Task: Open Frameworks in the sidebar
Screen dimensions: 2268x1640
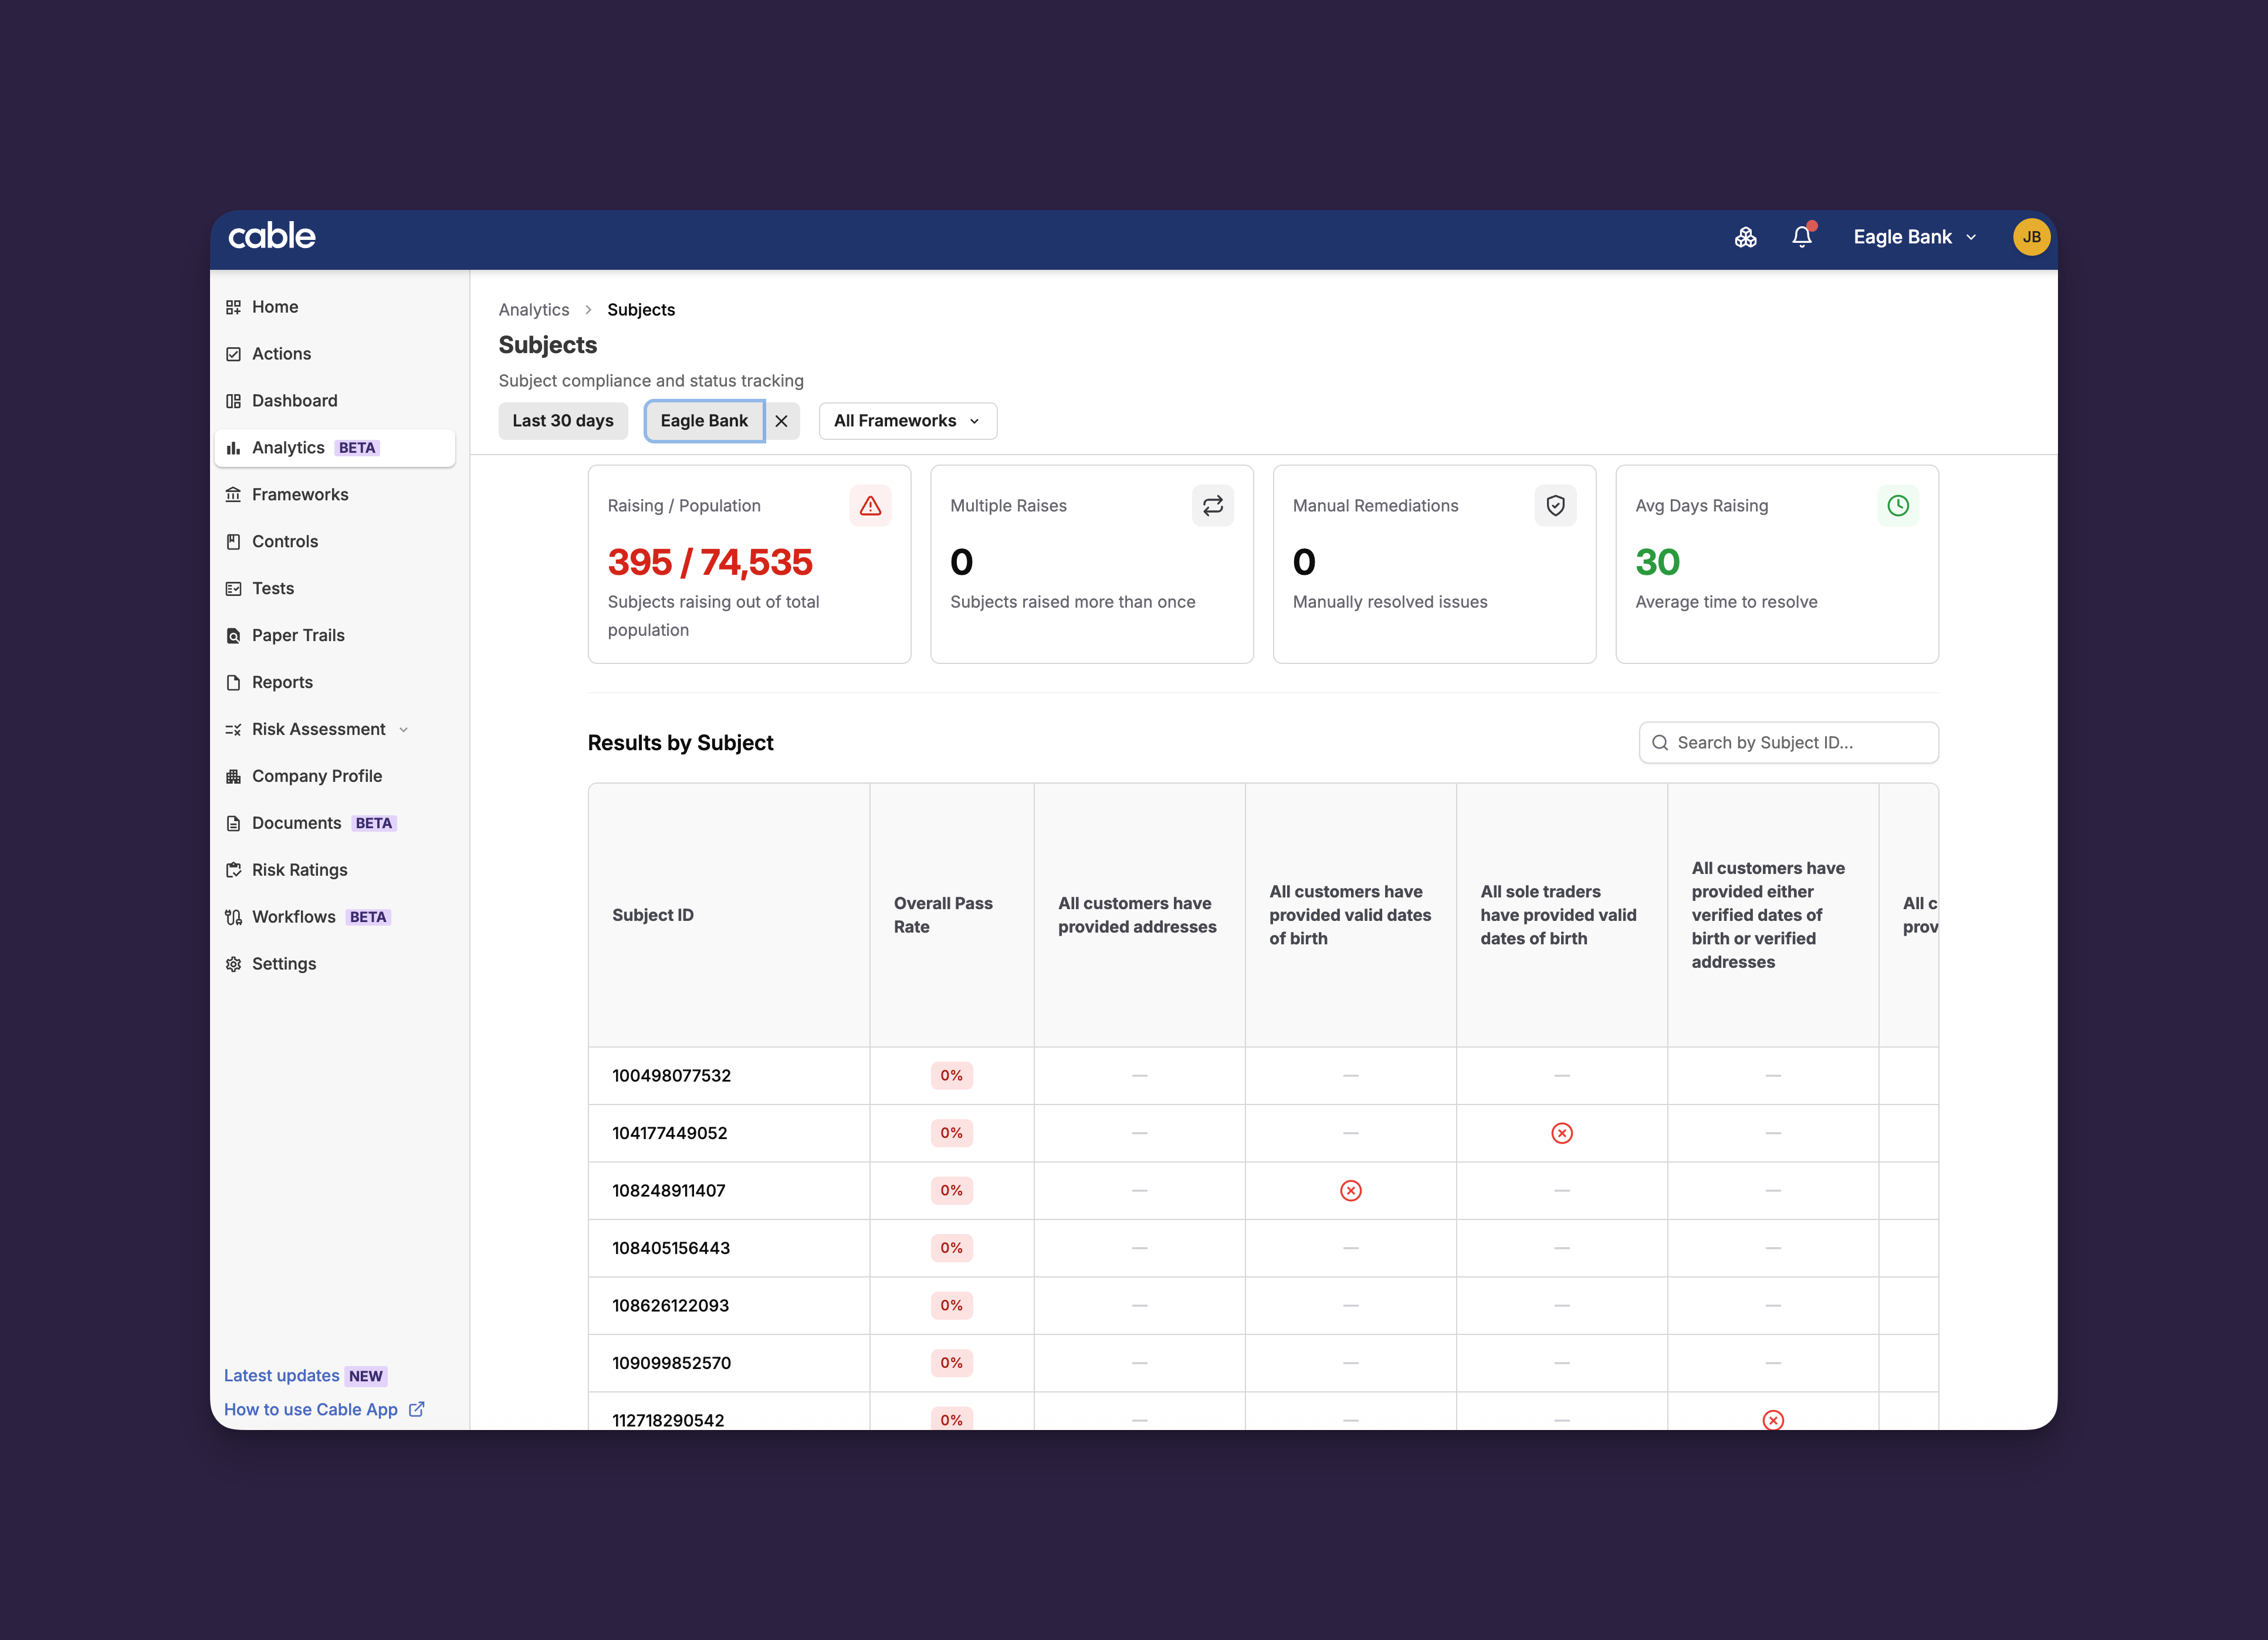Action: pyautogui.click(x=335, y=495)
